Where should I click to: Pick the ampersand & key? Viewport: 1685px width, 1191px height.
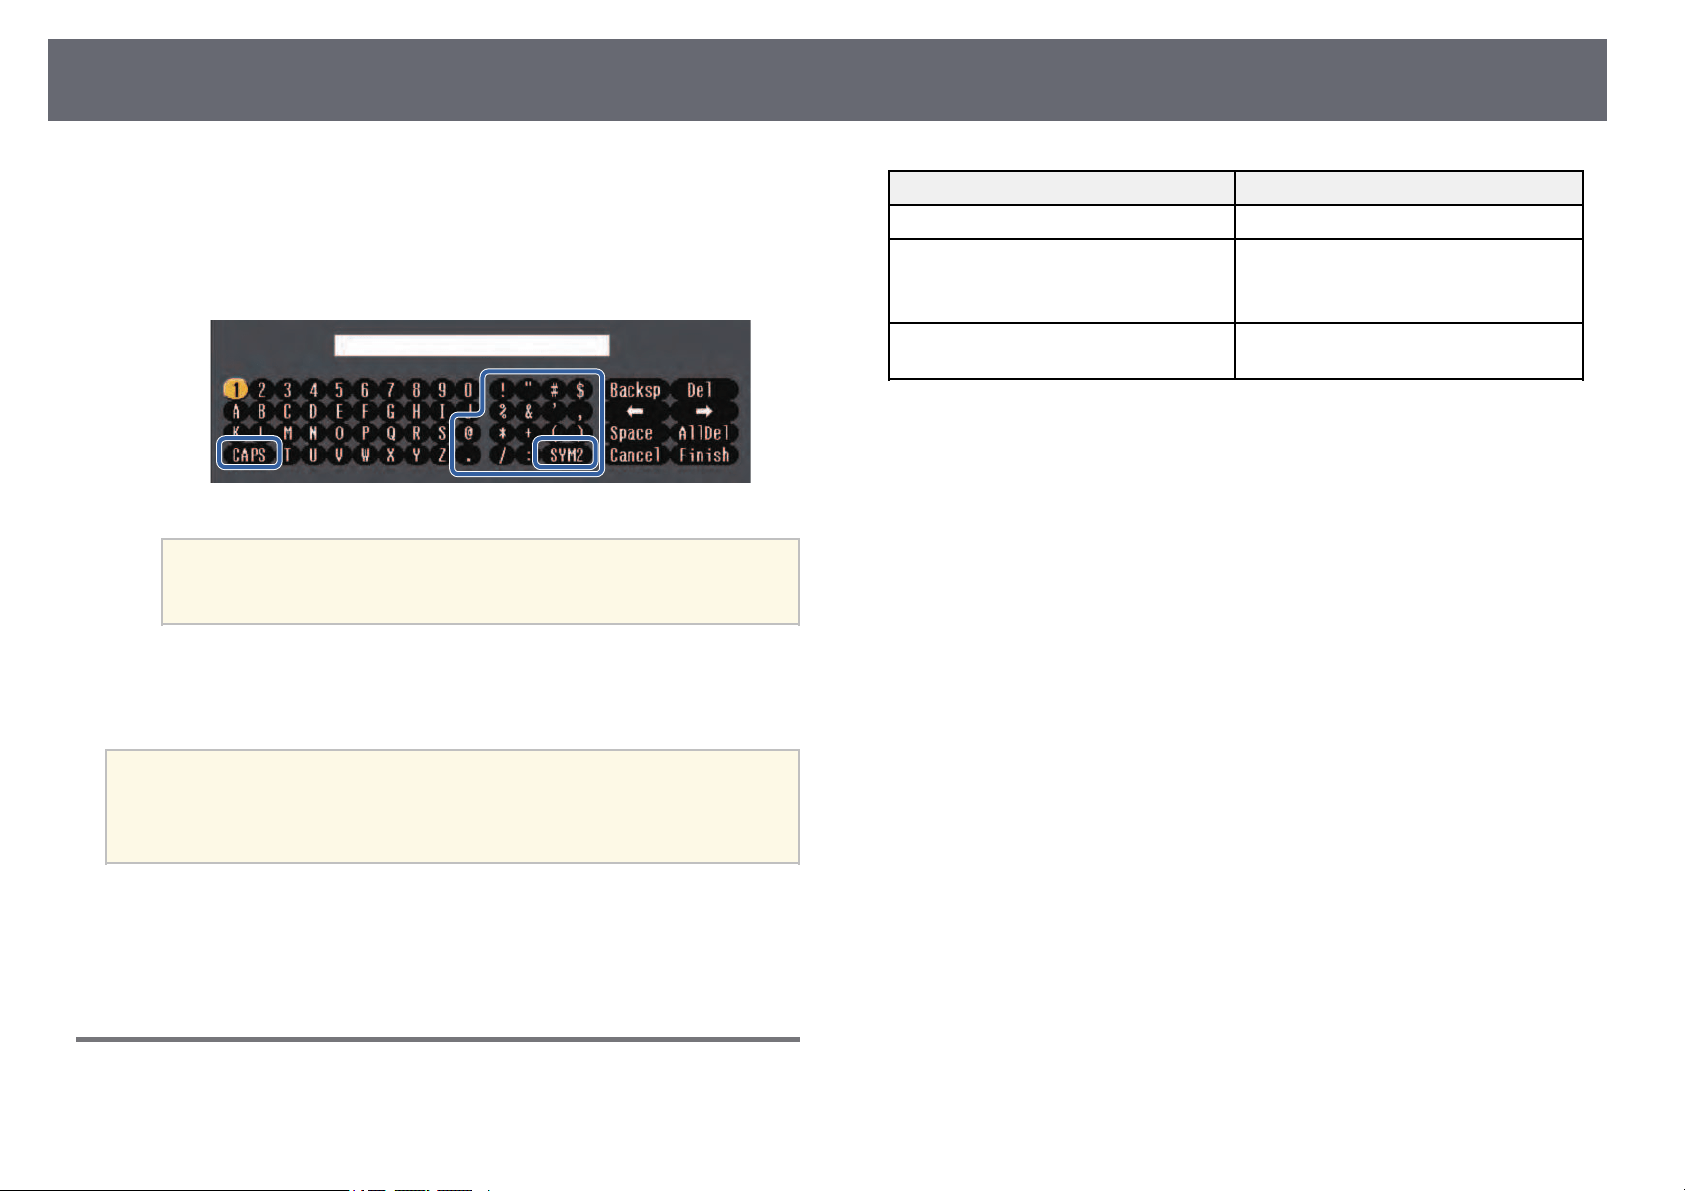(x=528, y=411)
